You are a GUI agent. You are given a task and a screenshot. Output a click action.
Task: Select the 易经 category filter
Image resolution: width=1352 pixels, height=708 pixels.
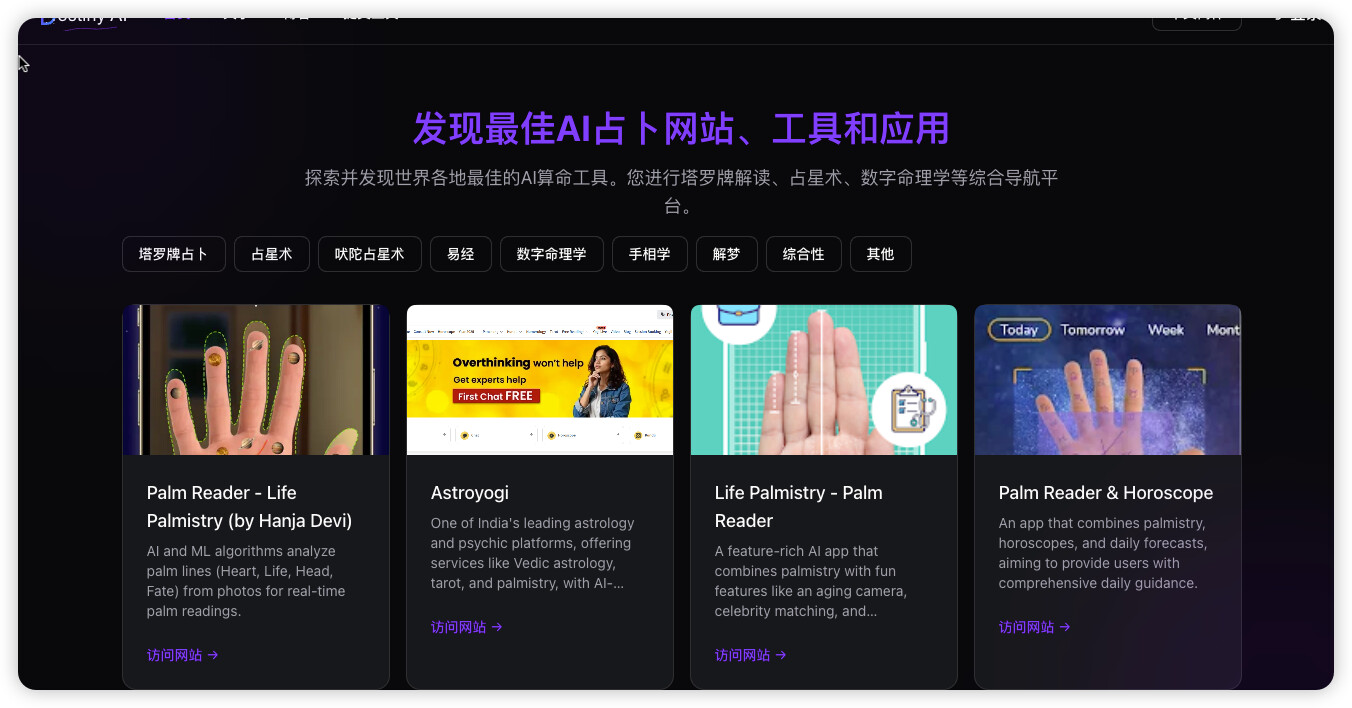(461, 254)
